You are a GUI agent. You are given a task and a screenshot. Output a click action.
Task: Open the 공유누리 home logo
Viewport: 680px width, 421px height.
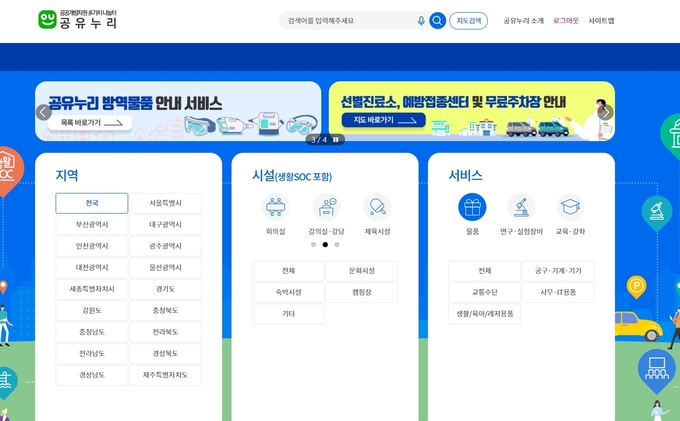tap(78, 19)
